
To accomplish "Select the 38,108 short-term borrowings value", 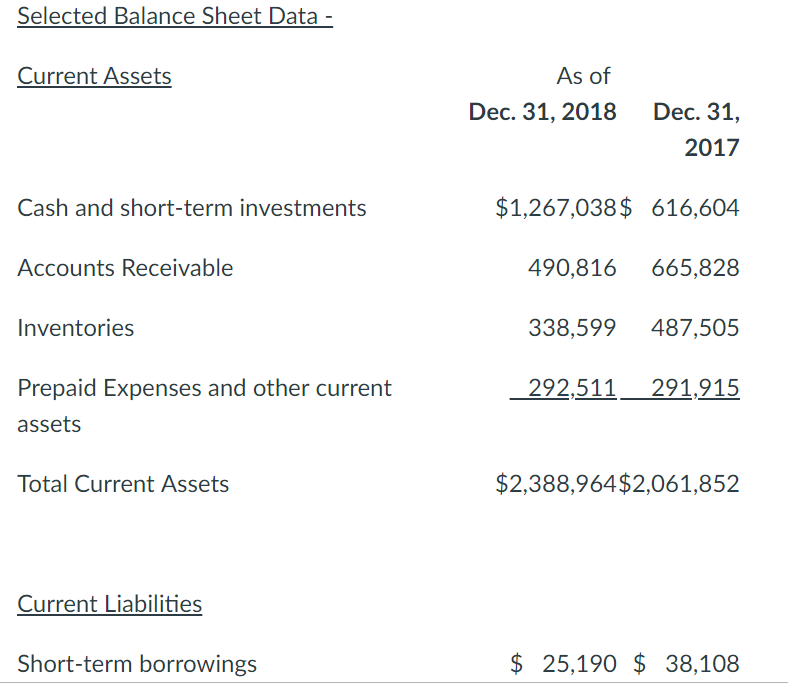I will 701,663.
